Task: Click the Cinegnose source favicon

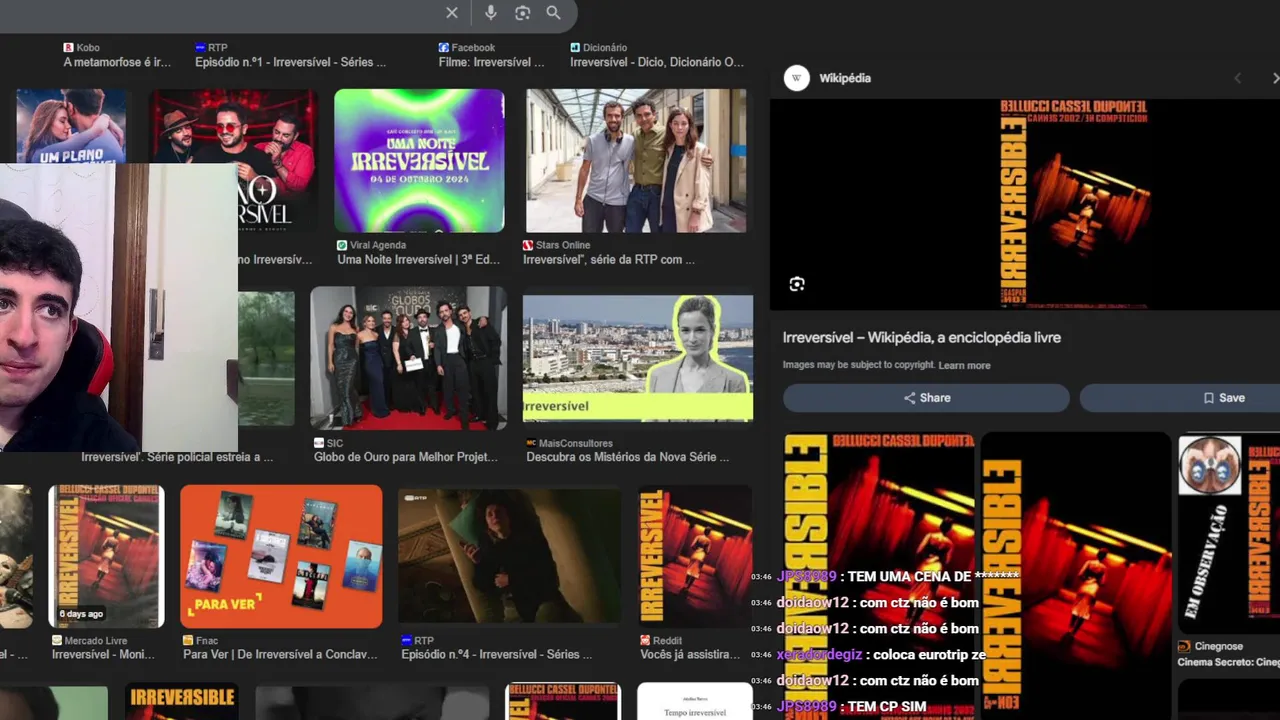Action: pos(1184,647)
